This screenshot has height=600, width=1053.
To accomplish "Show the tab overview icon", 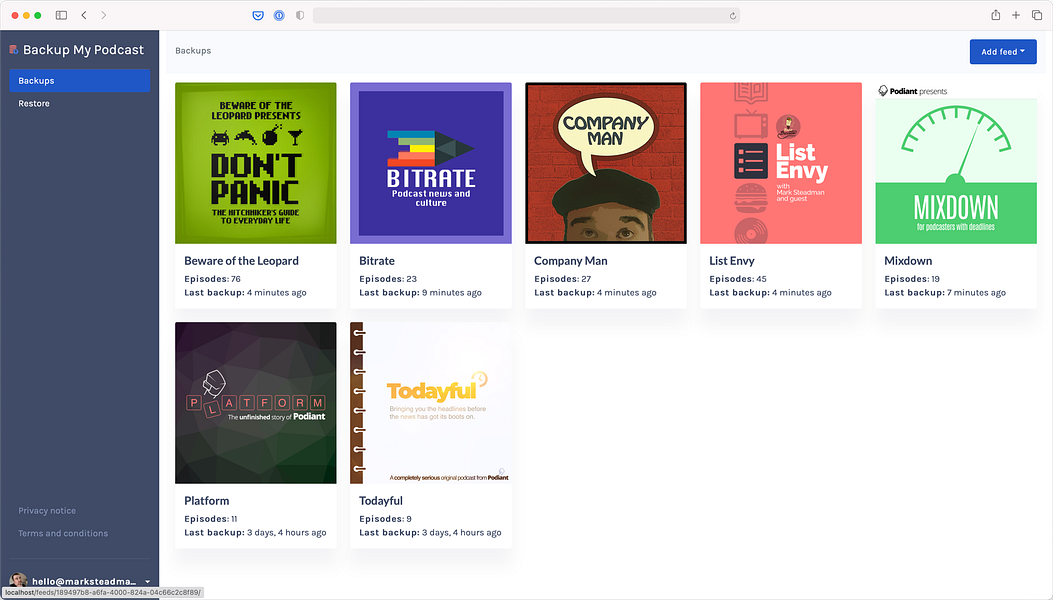I will coord(1037,15).
